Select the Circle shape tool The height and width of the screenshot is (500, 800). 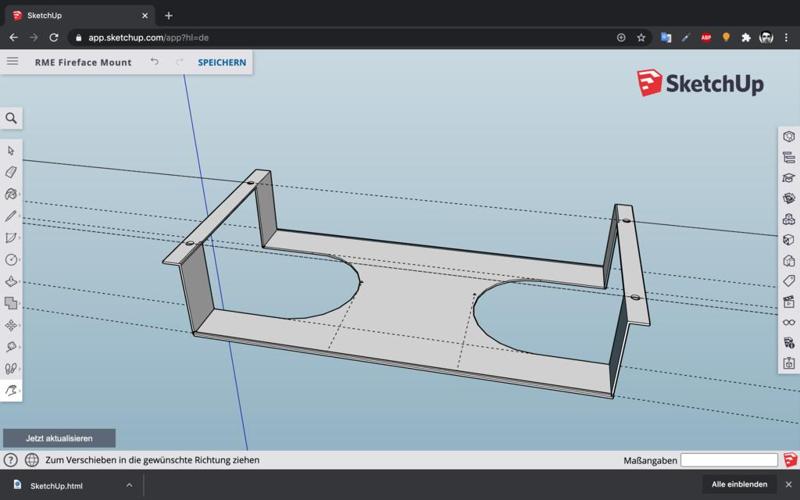[x=11, y=260]
